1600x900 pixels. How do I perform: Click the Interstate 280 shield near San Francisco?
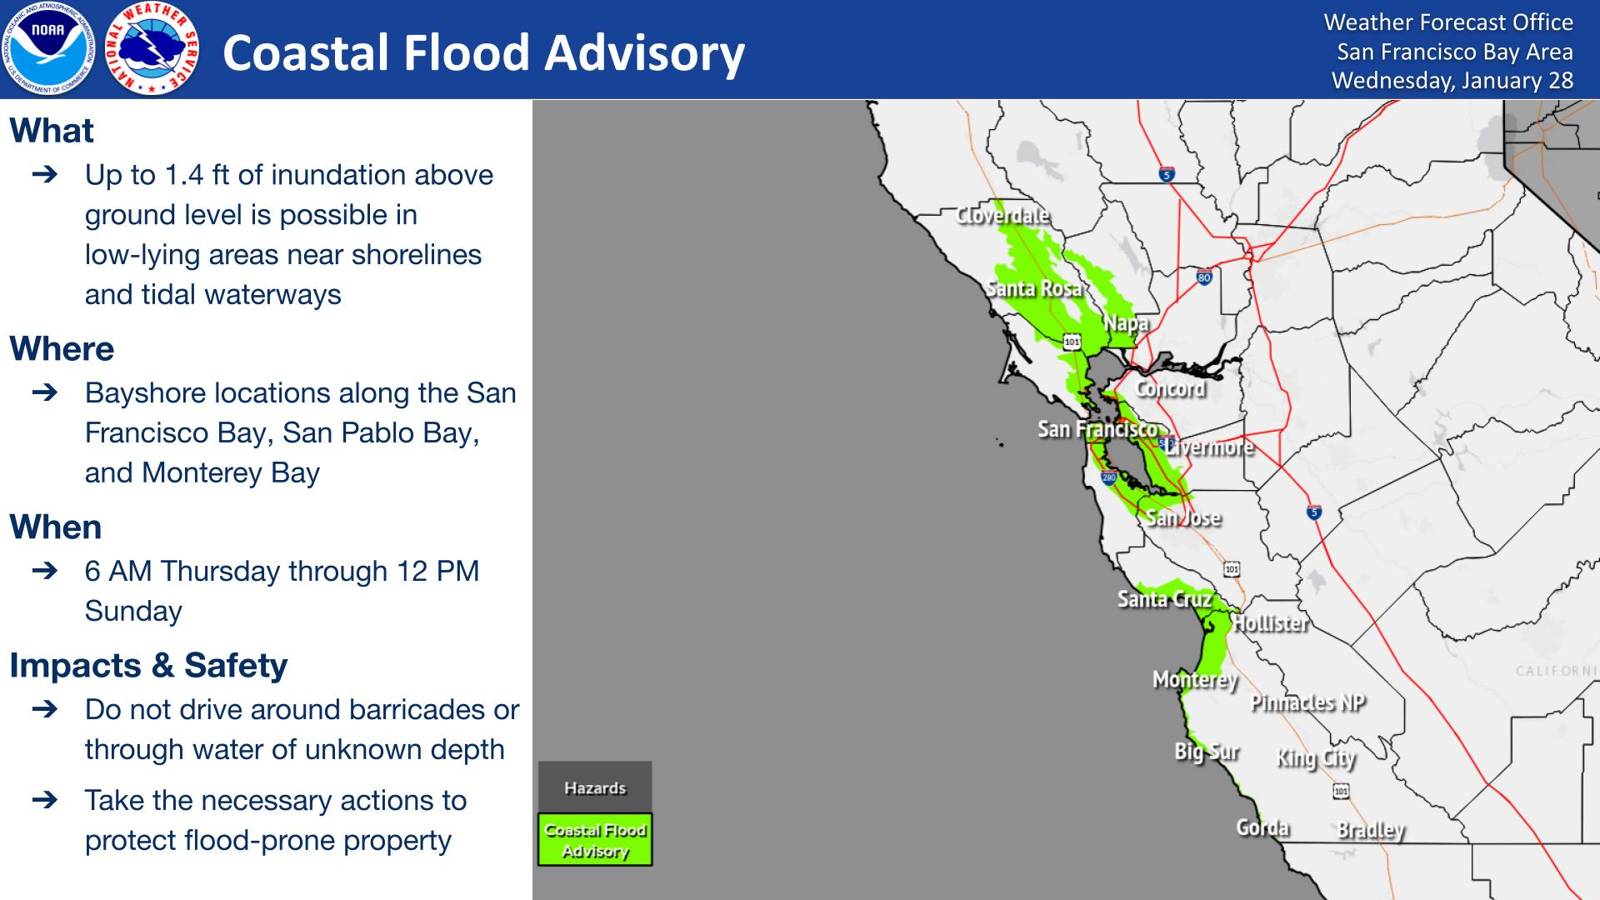(1109, 478)
